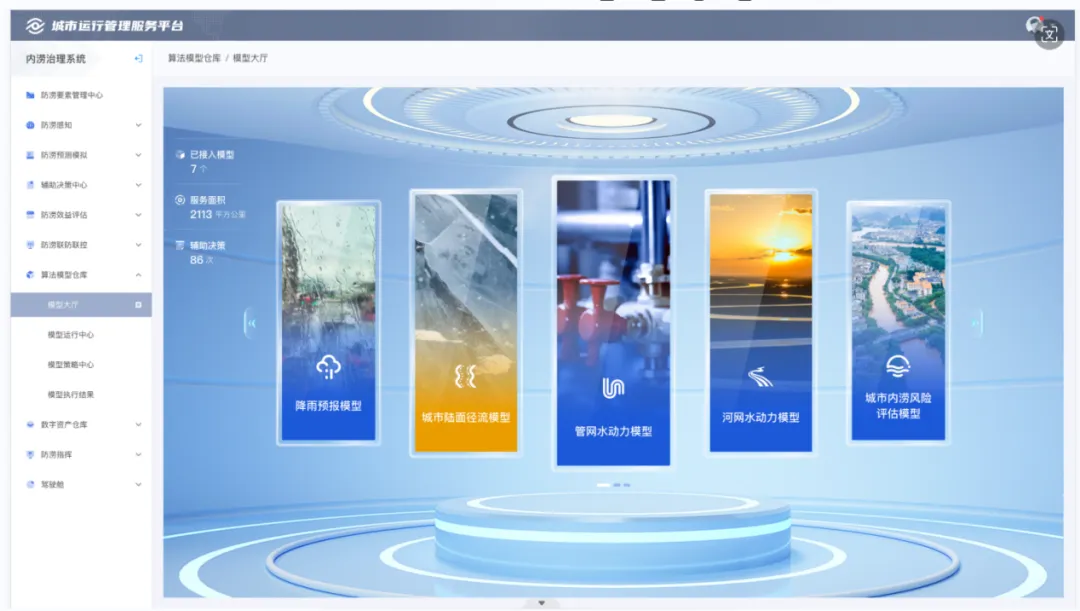Click the 驾驶舱 sidebar icon

30,484
